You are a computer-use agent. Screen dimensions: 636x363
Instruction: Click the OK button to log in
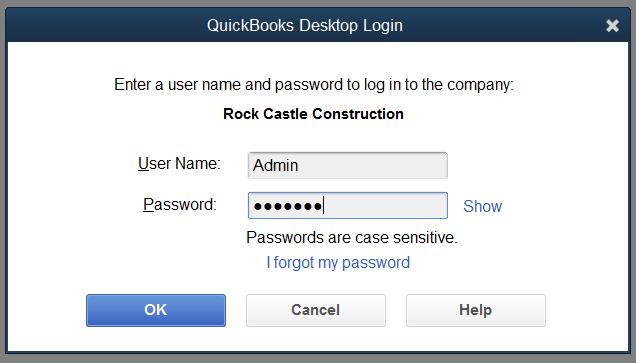pyautogui.click(x=156, y=310)
